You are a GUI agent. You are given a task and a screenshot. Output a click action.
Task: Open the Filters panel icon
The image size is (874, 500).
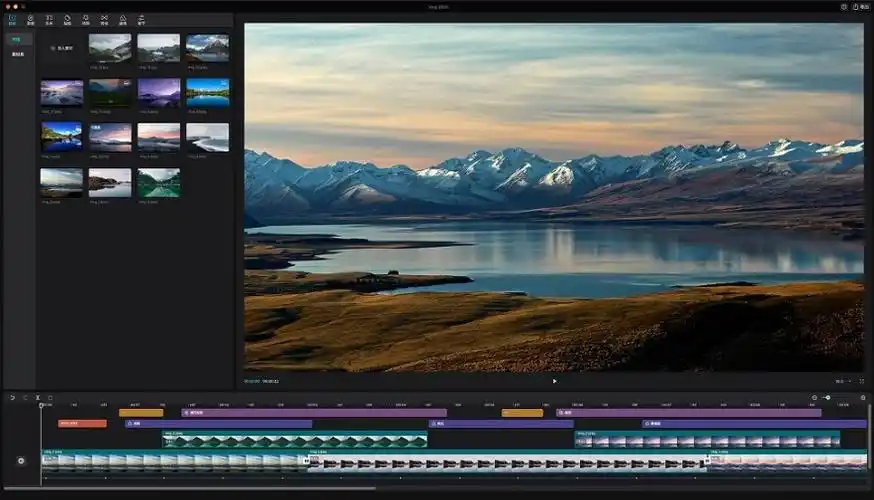pyautogui.click(x=123, y=19)
